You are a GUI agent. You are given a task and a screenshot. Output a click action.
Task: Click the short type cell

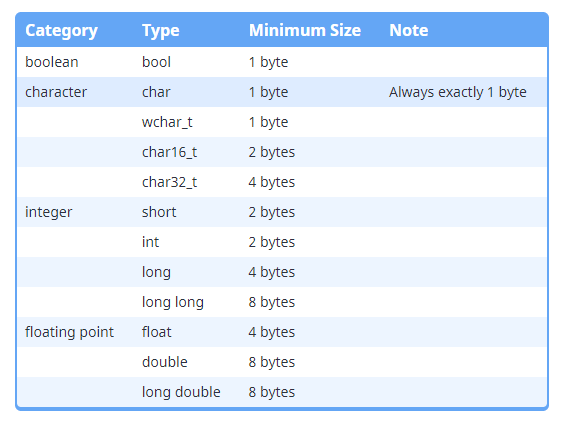(x=159, y=212)
